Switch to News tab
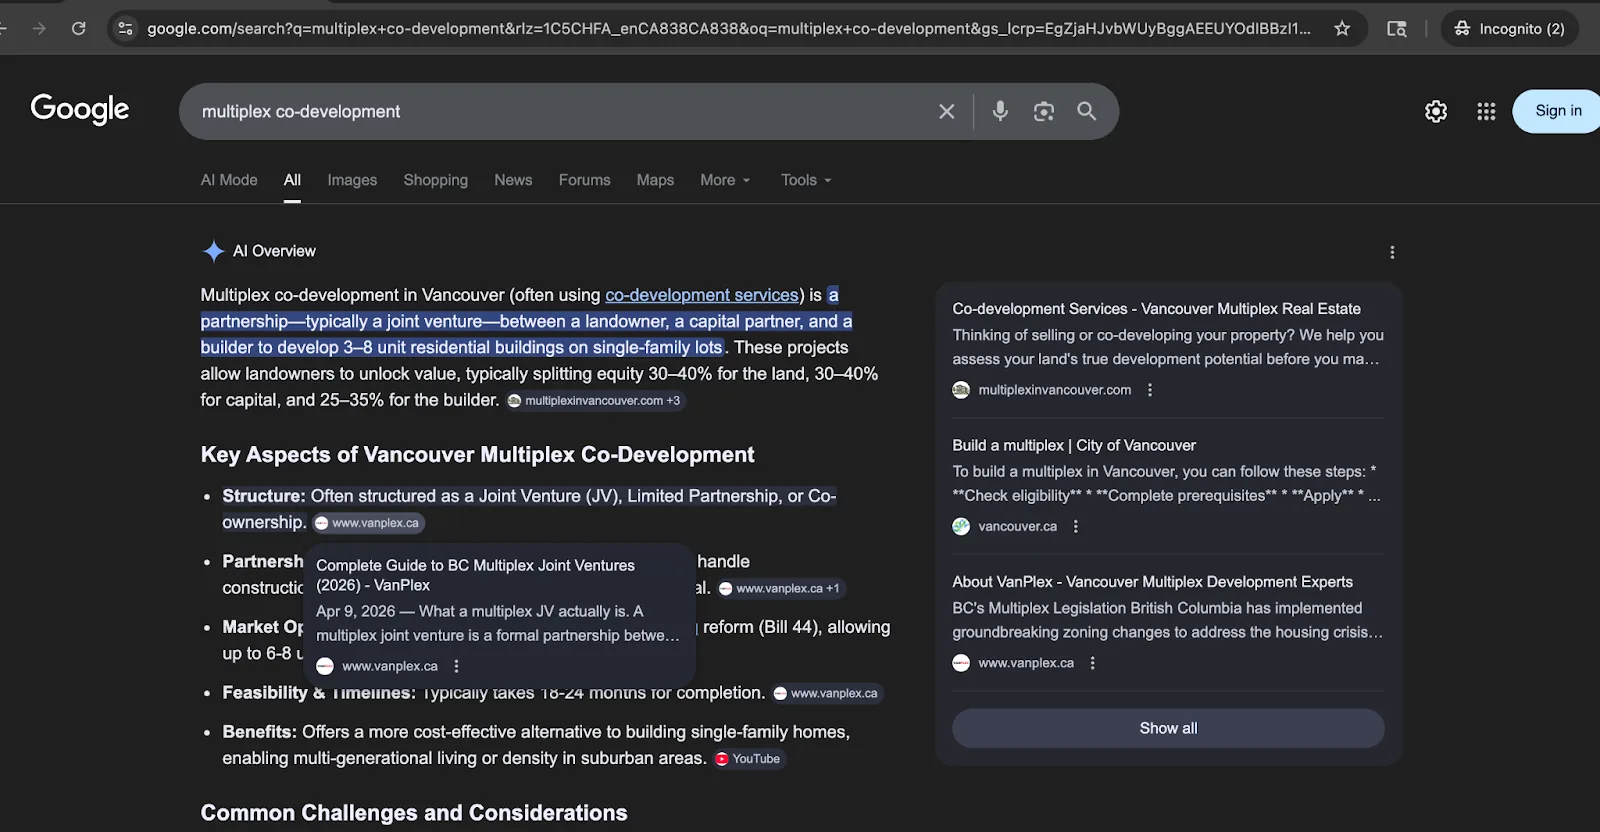 [x=513, y=180]
